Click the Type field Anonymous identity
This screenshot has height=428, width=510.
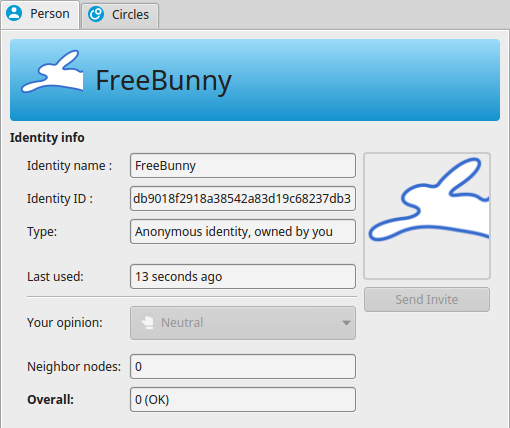click(243, 231)
